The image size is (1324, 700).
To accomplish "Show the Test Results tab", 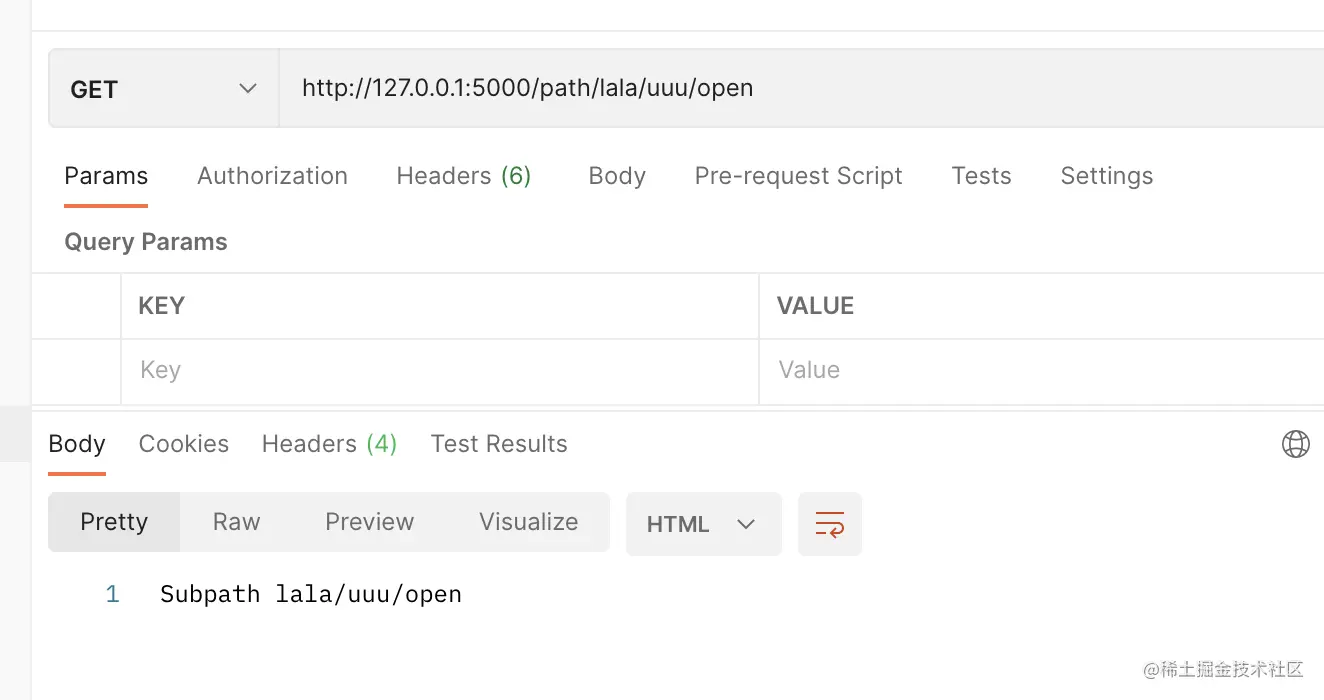I will tap(499, 444).
